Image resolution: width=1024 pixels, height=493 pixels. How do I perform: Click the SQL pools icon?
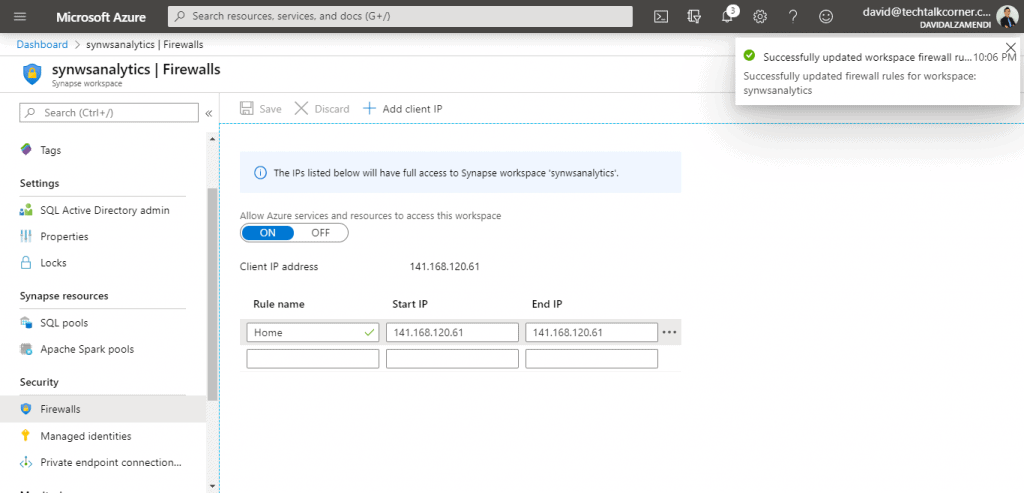pyautogui.click(x=26, y=323)
